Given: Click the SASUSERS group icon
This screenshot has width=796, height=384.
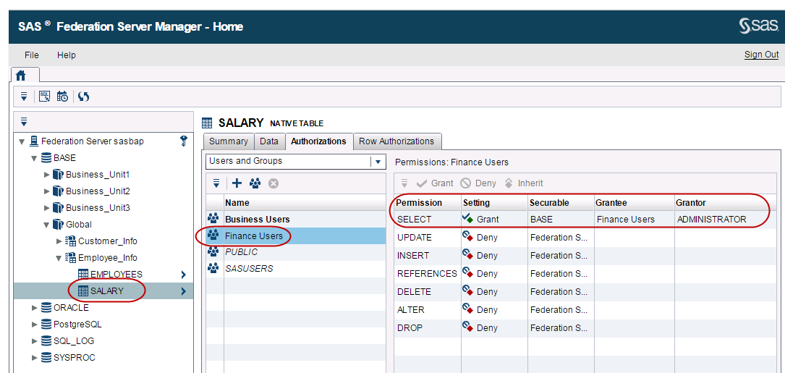Looking at the screenshot, I should pos(214,269).
